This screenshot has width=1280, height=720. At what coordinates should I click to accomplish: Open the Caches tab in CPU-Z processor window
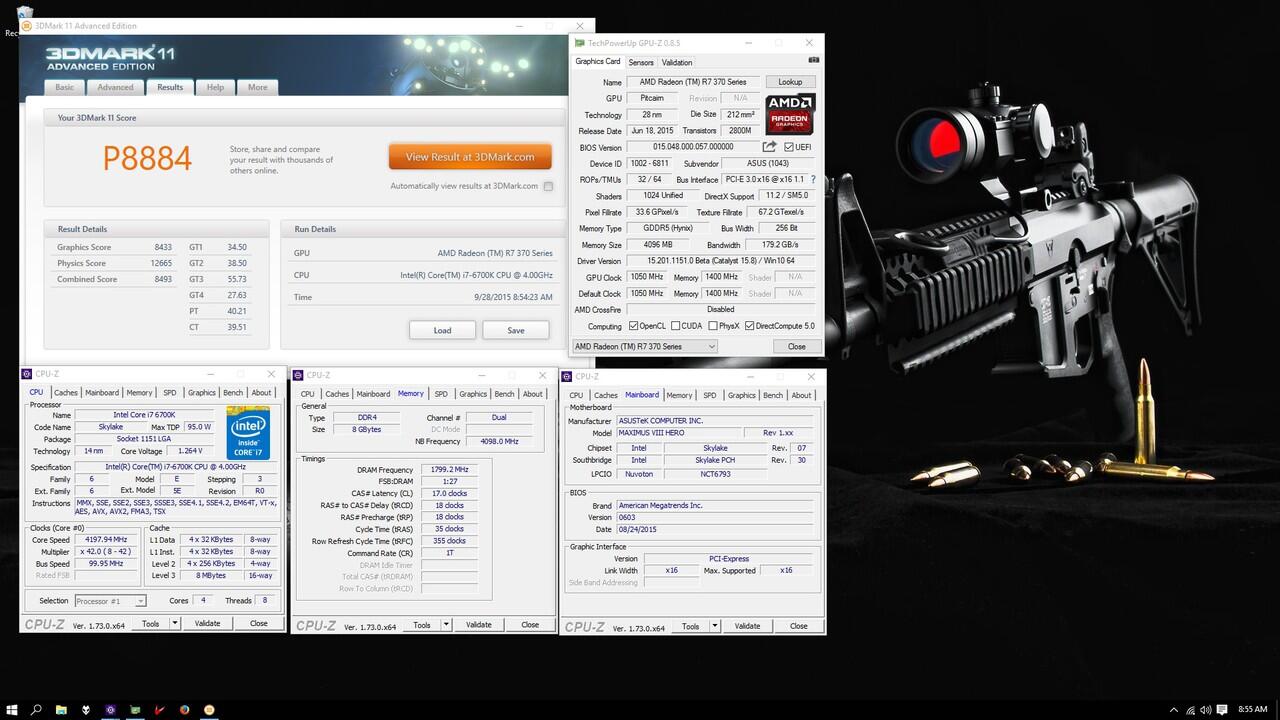66,393
